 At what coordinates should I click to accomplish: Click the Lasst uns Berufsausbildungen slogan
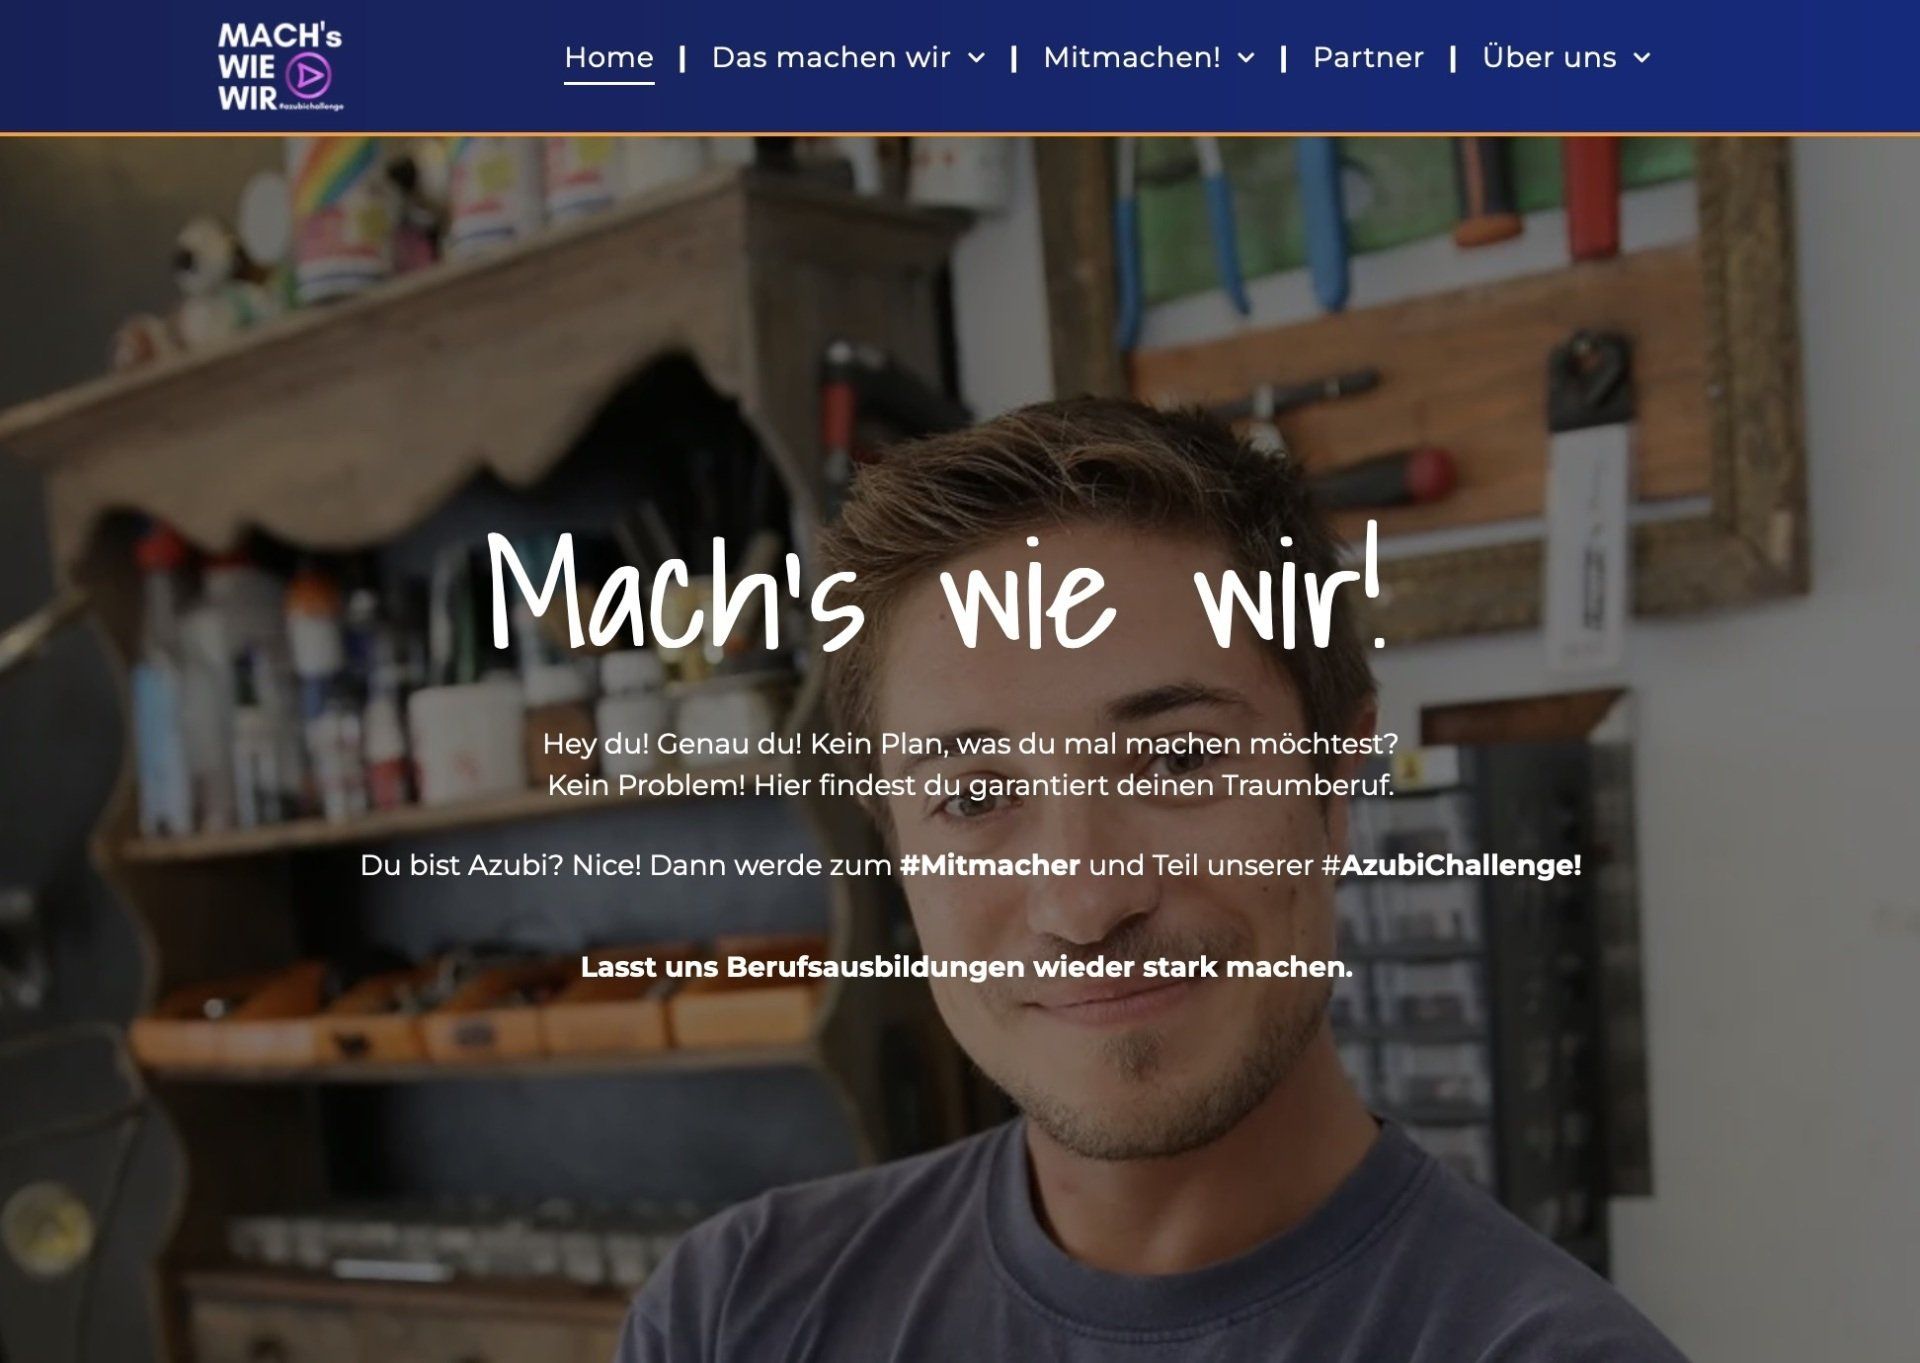(966, 967)
